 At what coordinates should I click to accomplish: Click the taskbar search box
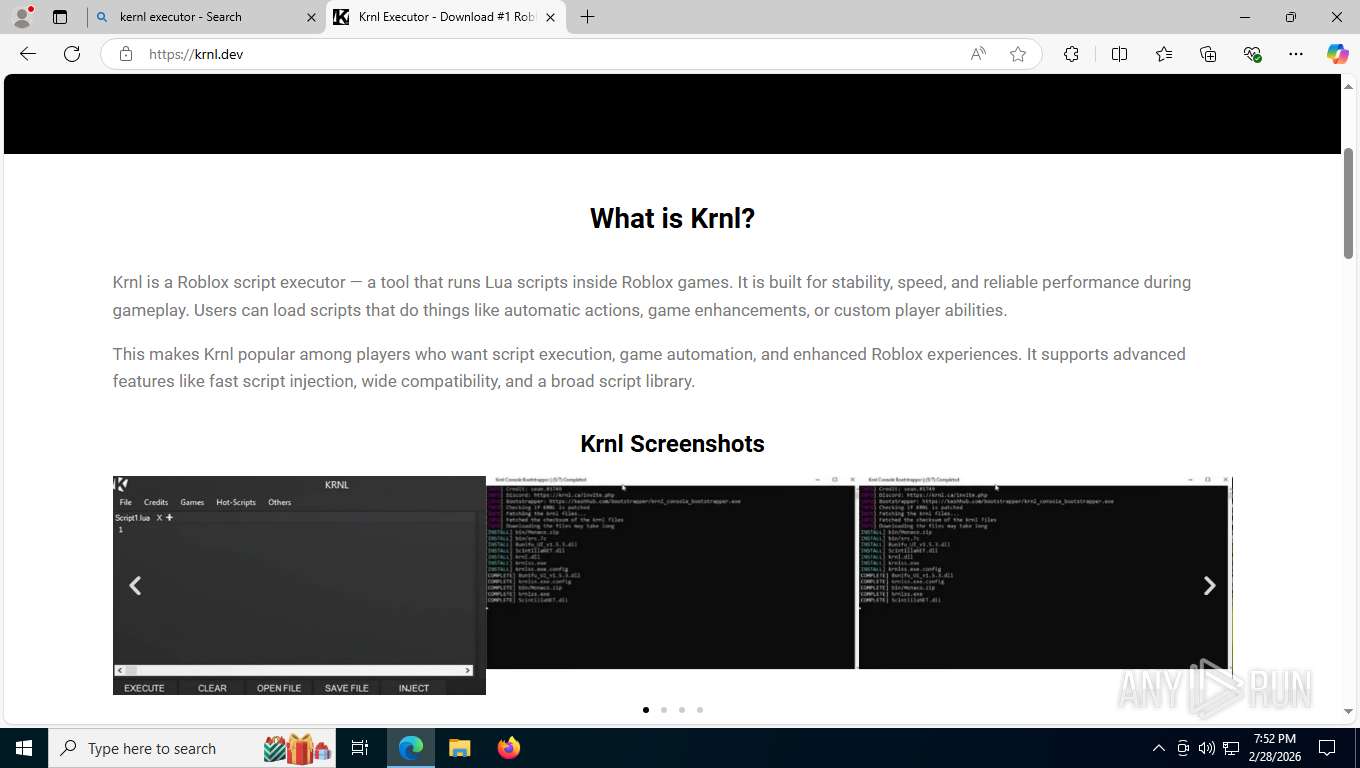point(194,748)
